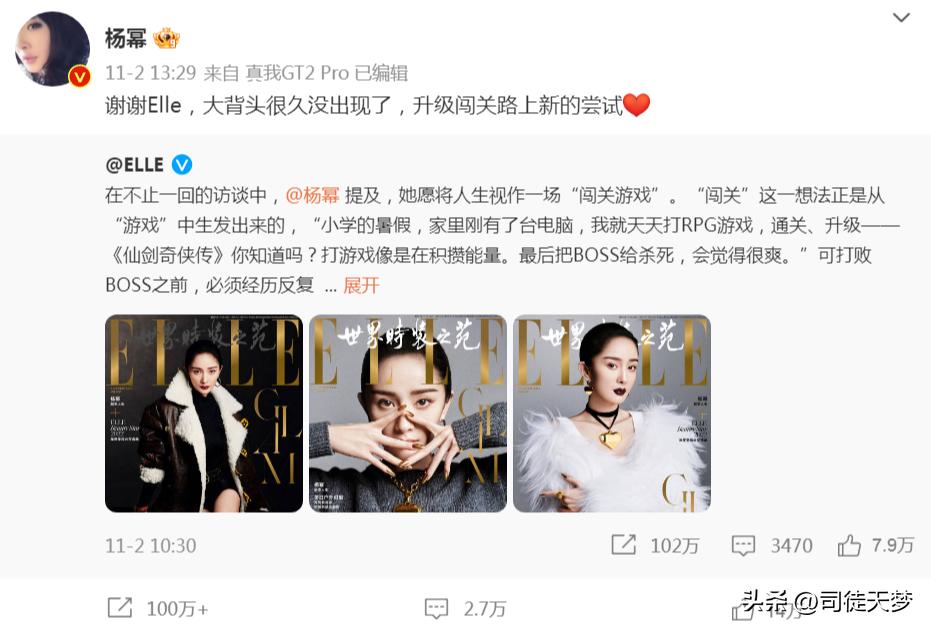Open the post options chevron menu

[x=901, y=18]
